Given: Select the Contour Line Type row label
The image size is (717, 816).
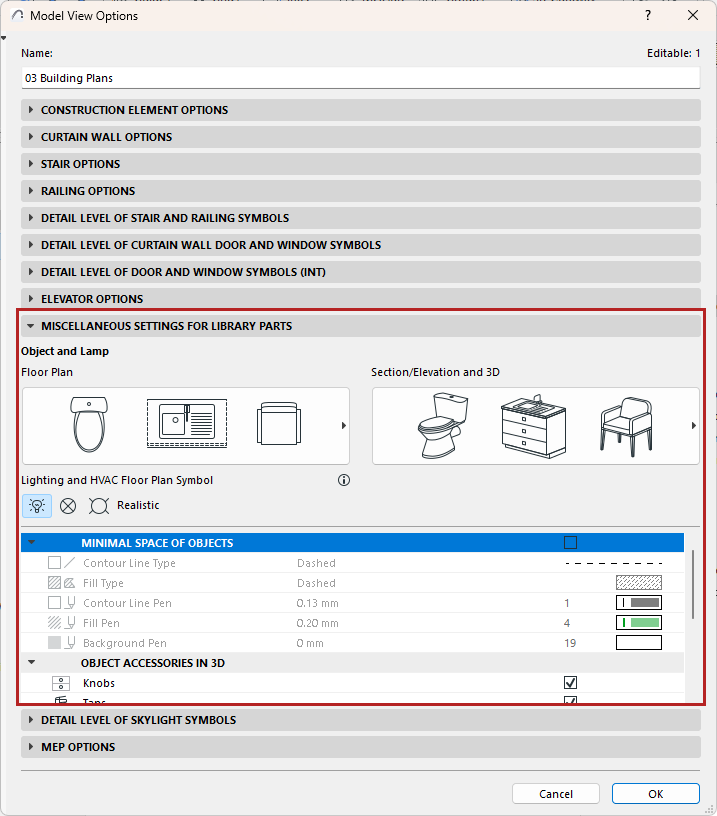Looking at the screenshot, I should click(x=129, y=563).
